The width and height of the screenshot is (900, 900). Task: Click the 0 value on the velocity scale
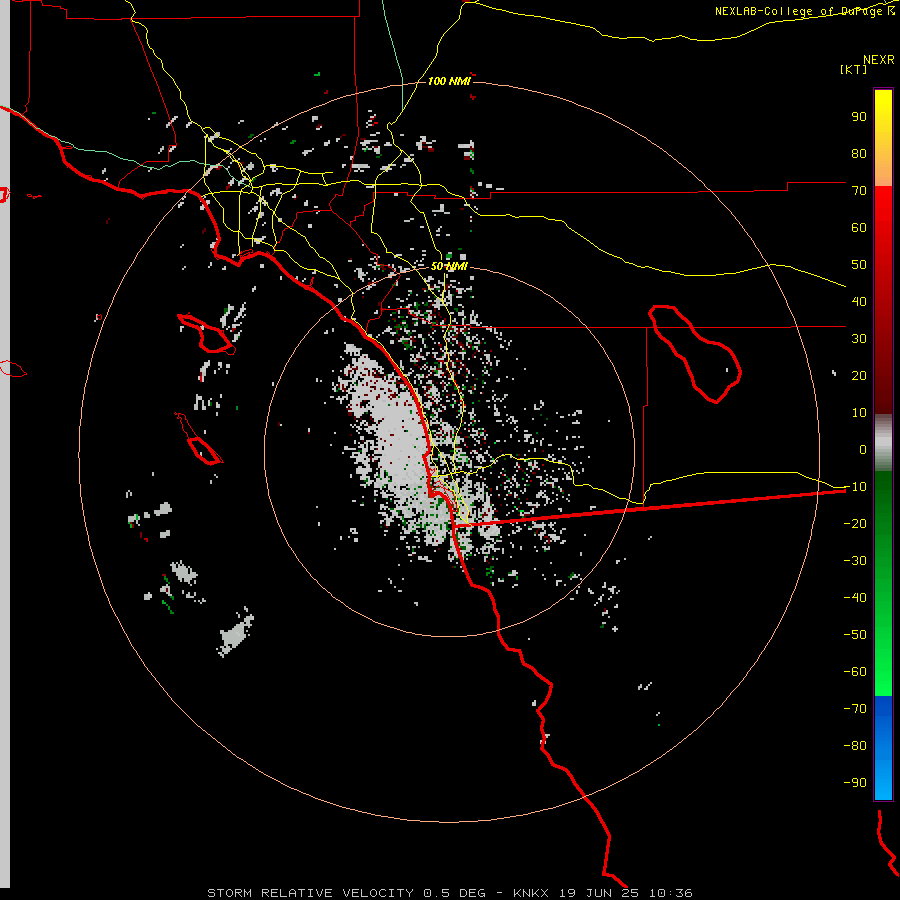[x=863, y=450]
